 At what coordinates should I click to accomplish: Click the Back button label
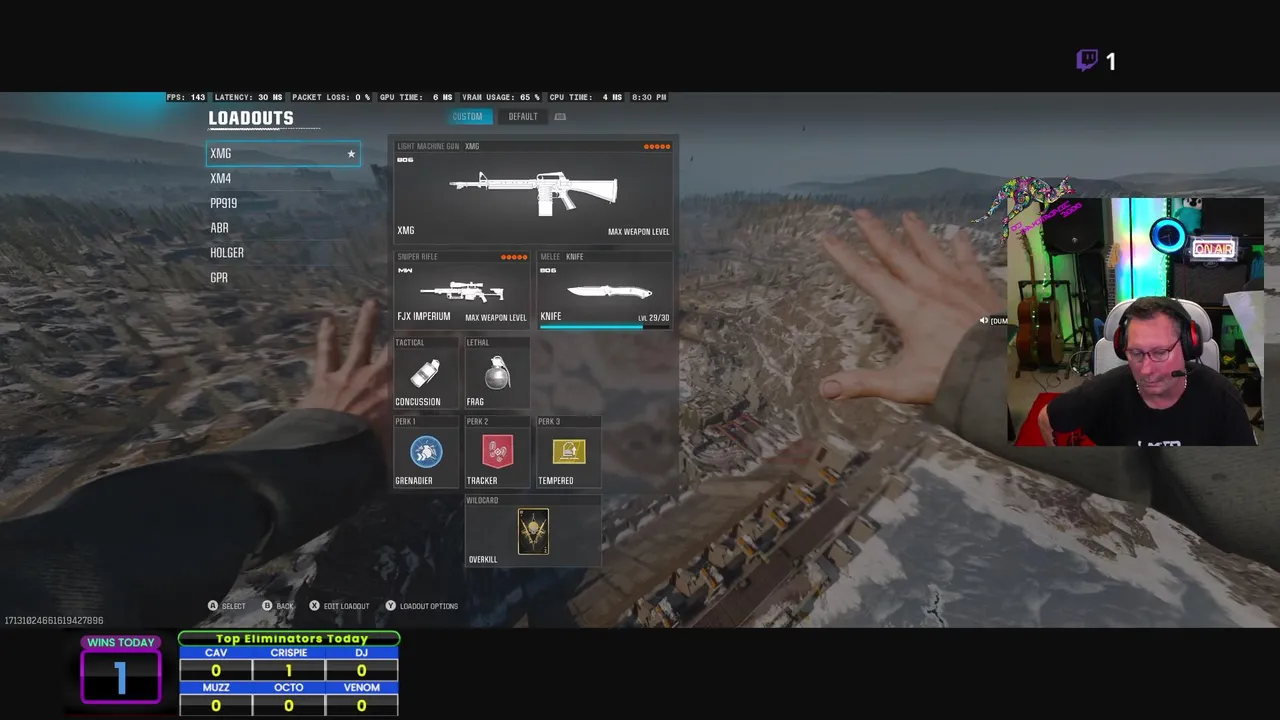pos(285,606)
